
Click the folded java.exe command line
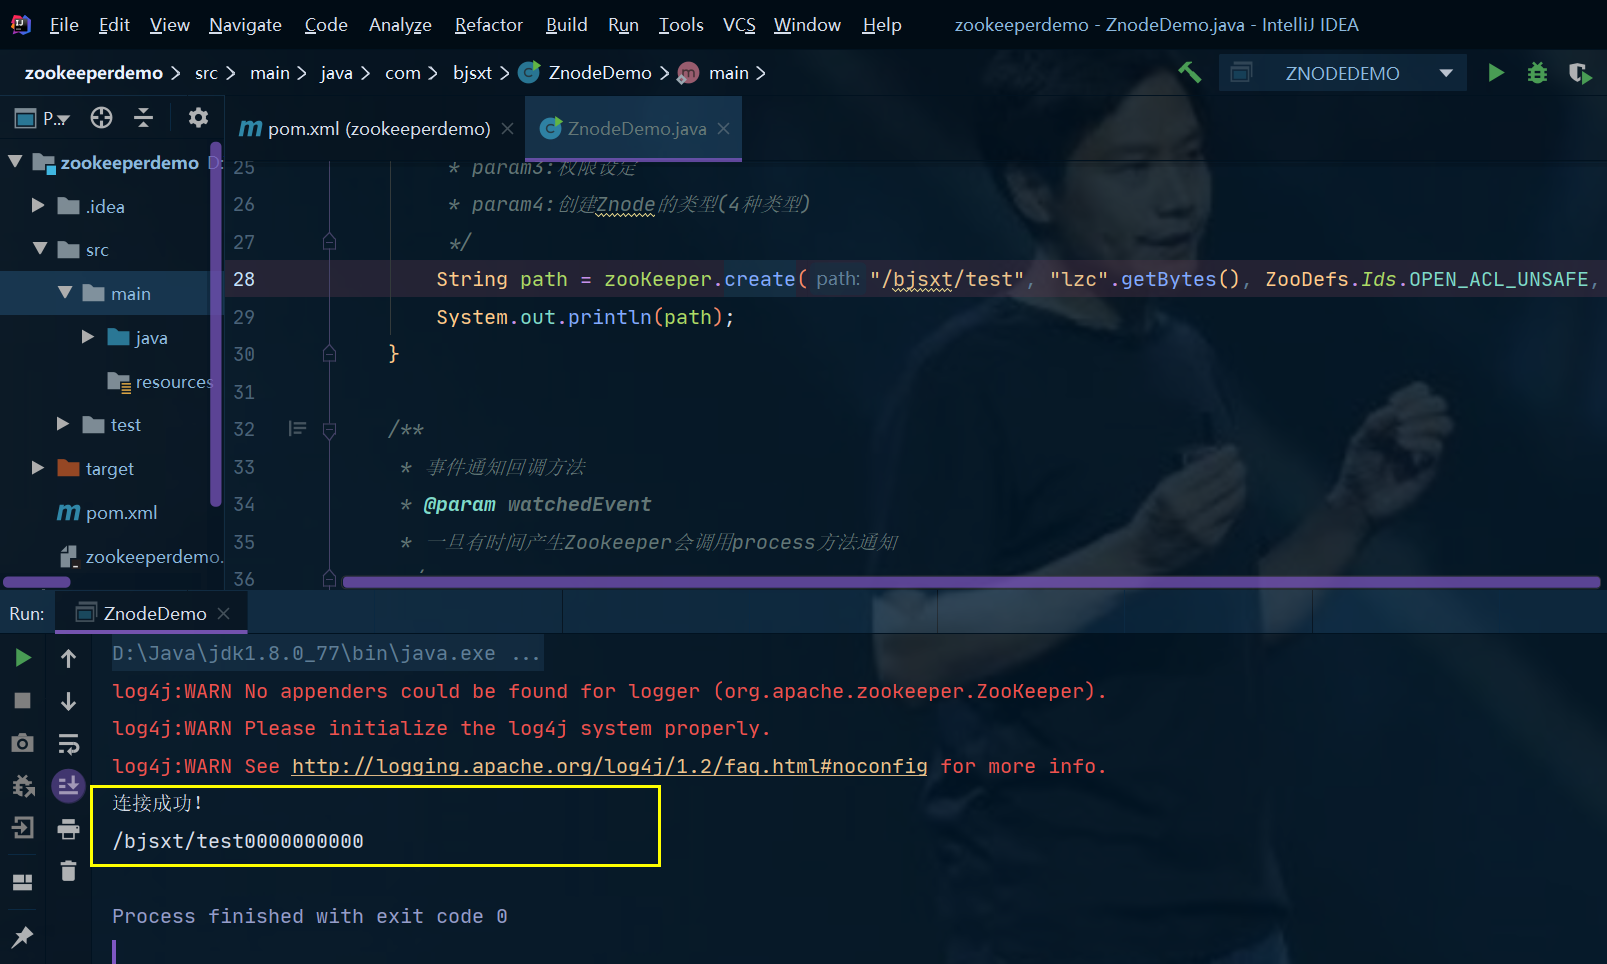326,653
